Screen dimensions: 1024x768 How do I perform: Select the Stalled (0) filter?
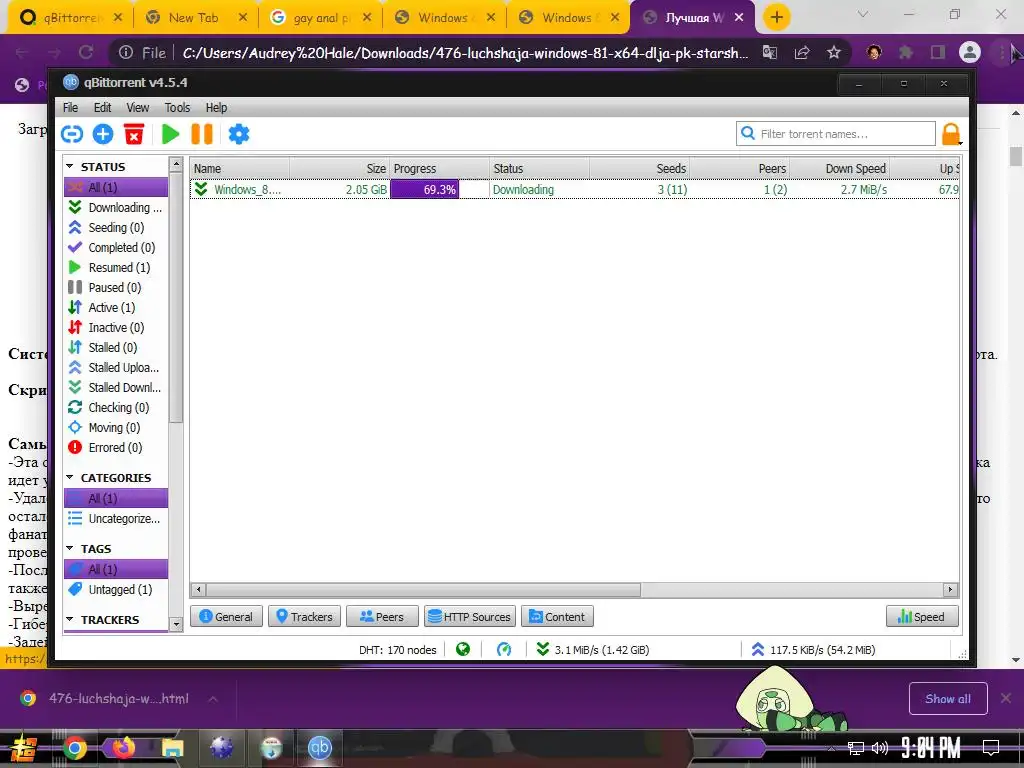coord(116,347)
